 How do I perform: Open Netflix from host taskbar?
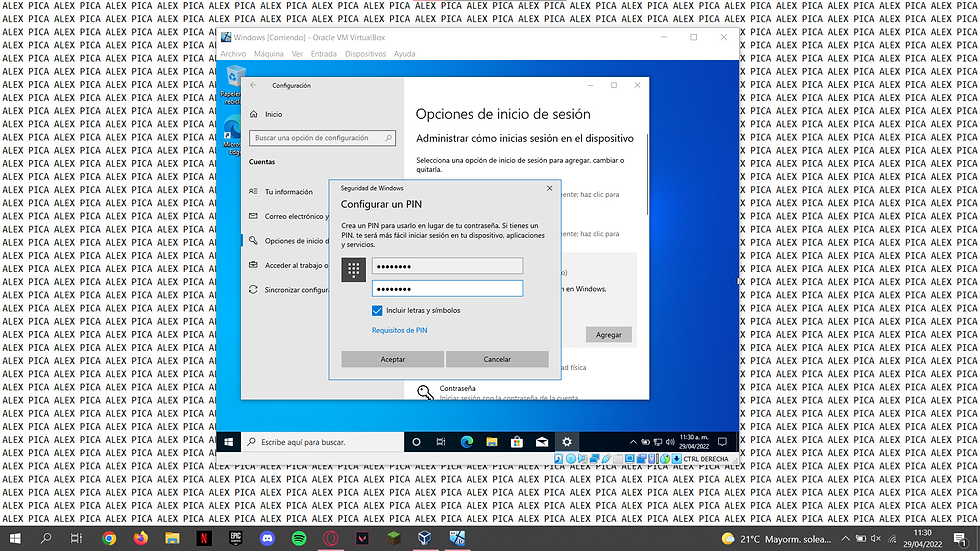click(204, 539)
